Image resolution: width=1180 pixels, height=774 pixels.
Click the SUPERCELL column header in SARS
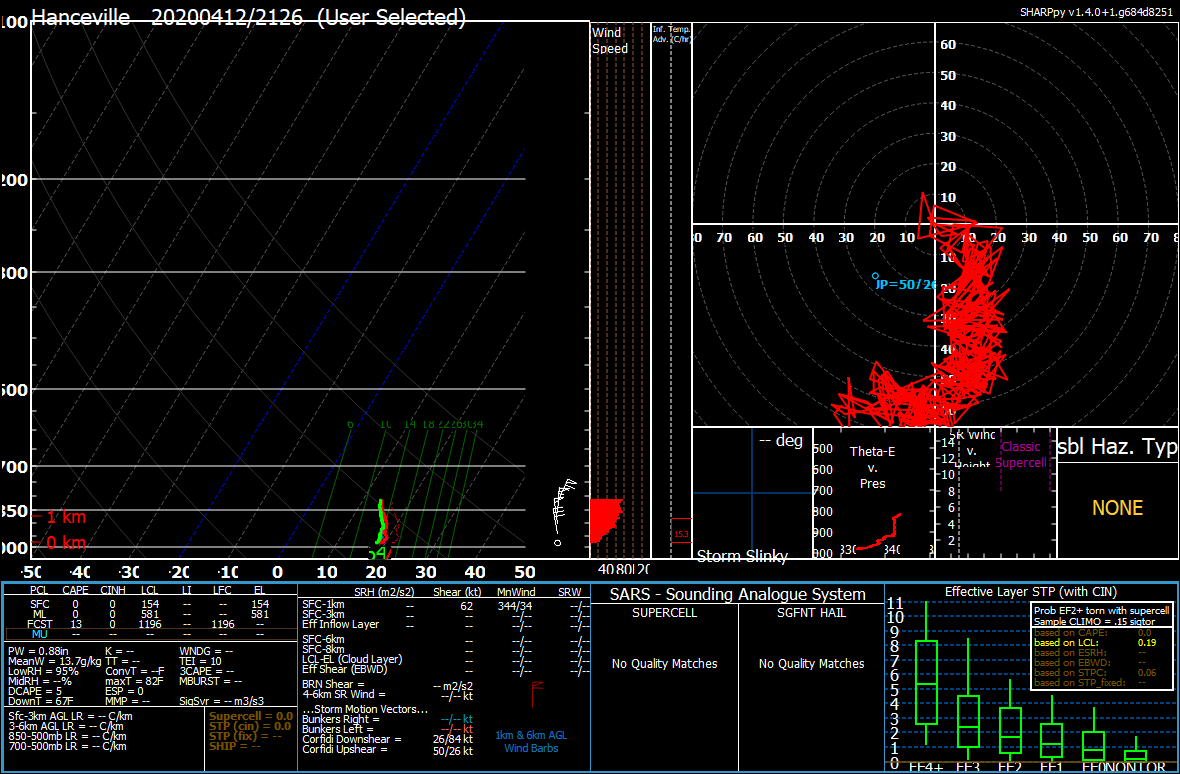click(x=665, y=612)
